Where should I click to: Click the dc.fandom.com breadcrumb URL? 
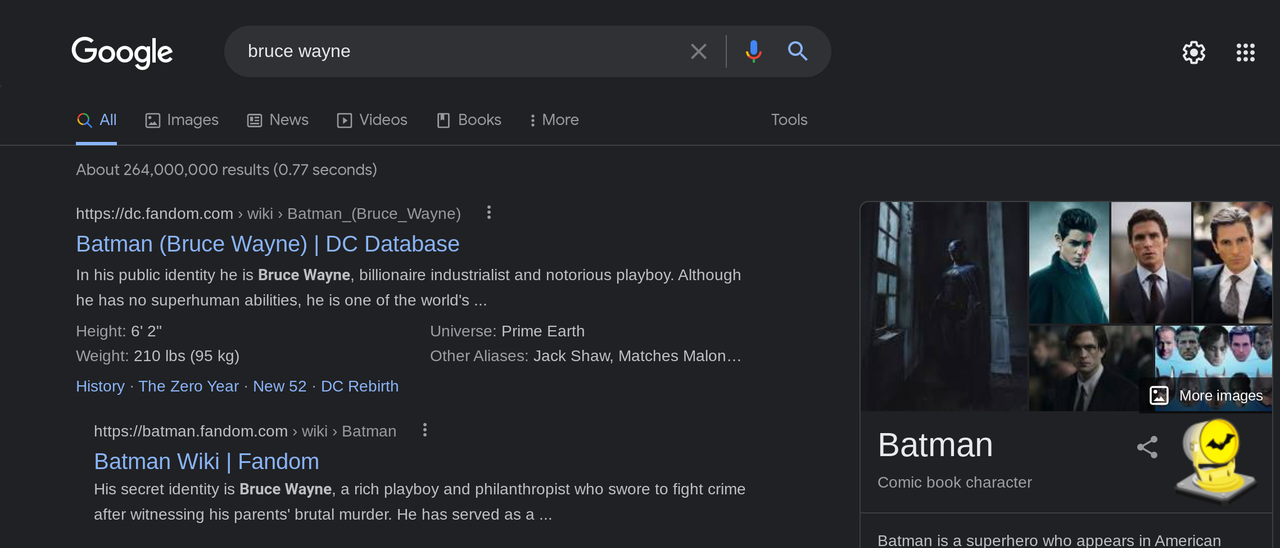pos(268,213)
